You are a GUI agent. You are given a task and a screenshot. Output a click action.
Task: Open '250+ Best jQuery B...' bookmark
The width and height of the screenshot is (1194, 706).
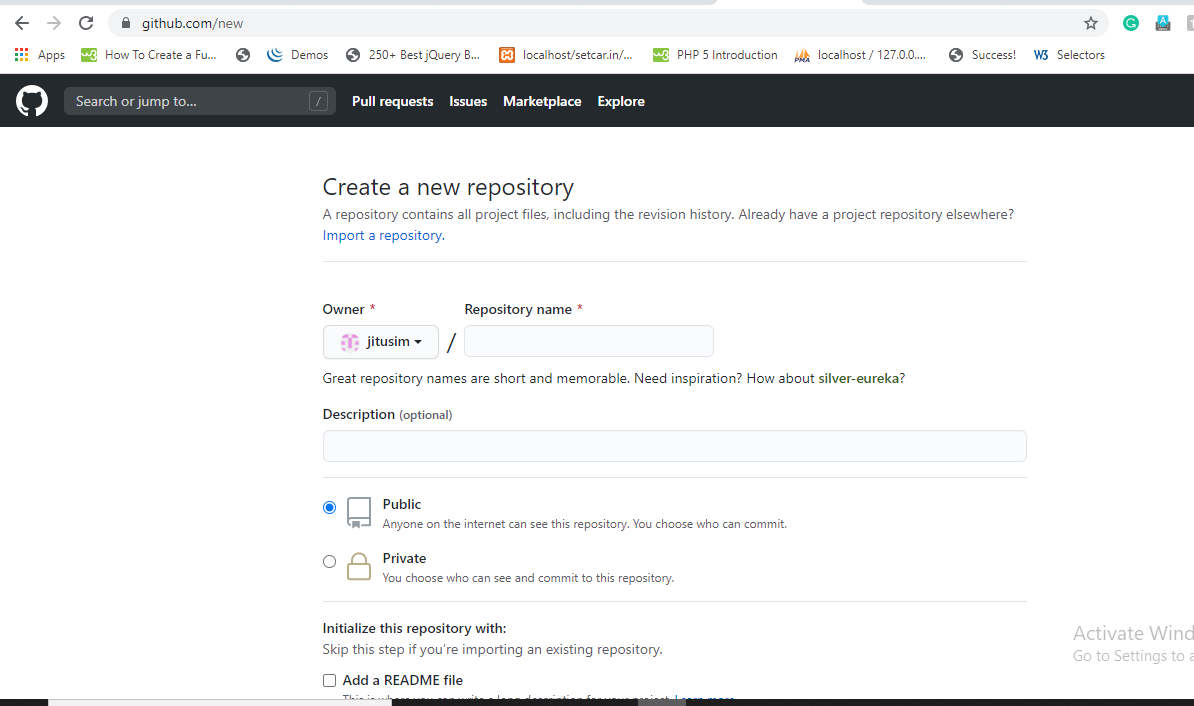413,55
